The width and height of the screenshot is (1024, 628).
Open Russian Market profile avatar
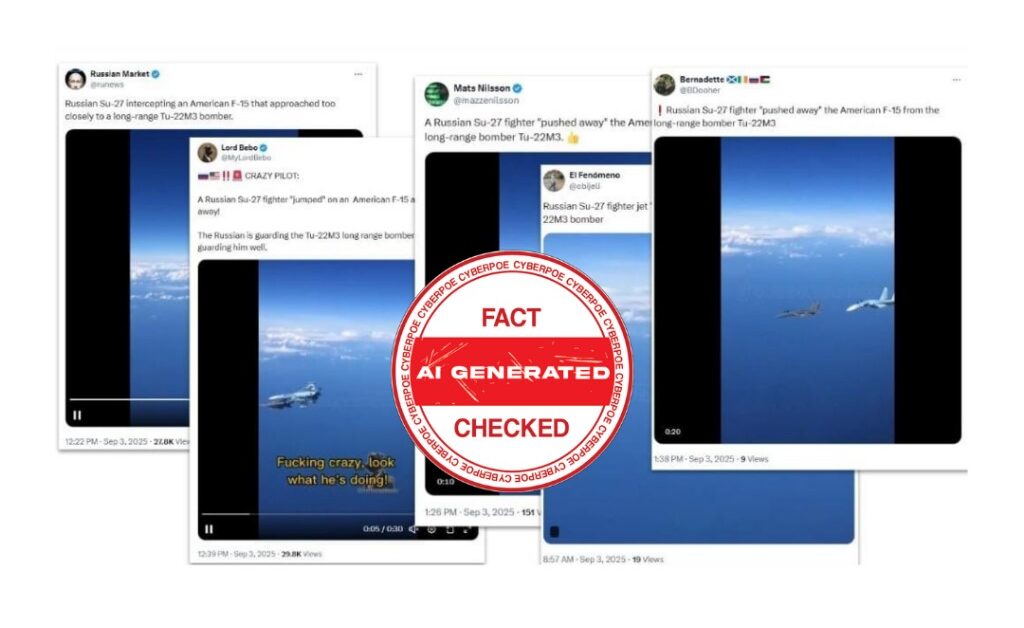click(x=76, y=79)
